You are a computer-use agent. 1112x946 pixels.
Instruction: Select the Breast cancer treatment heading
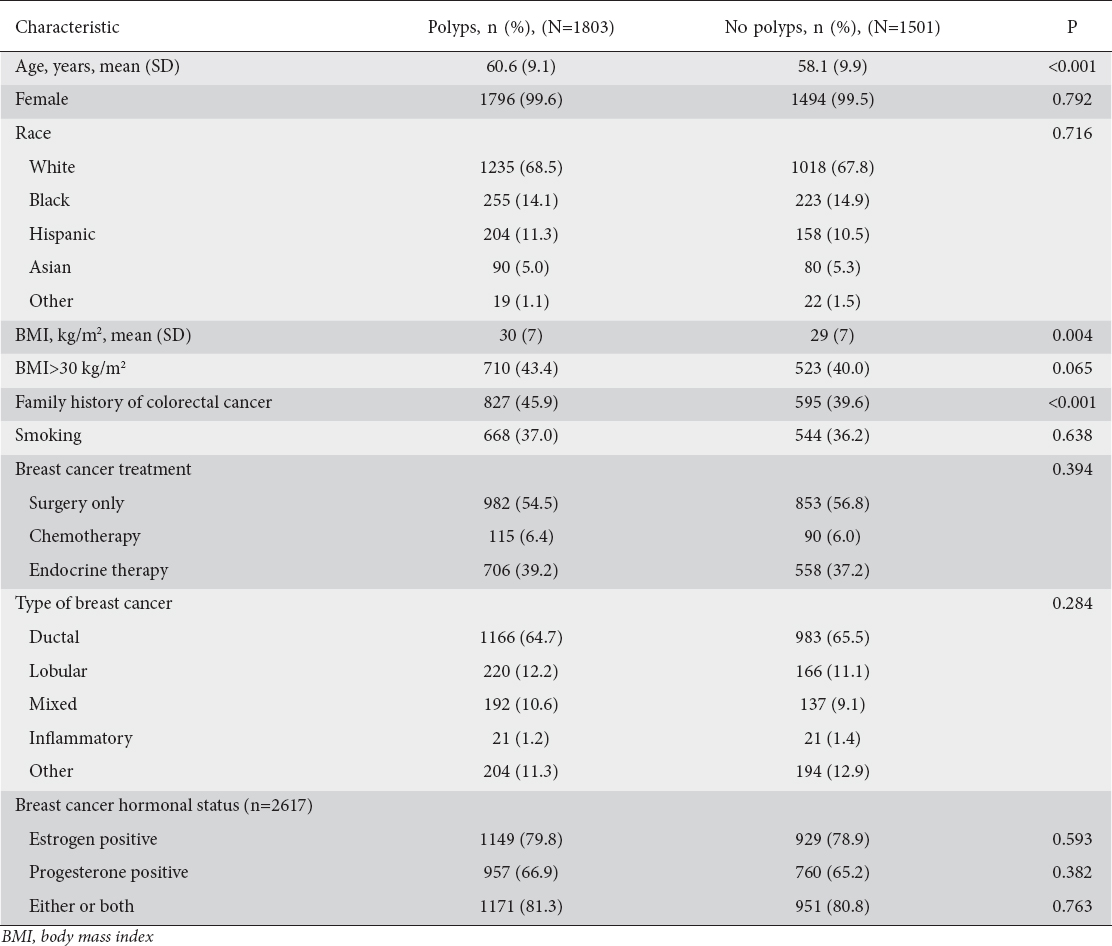[103, 469]
